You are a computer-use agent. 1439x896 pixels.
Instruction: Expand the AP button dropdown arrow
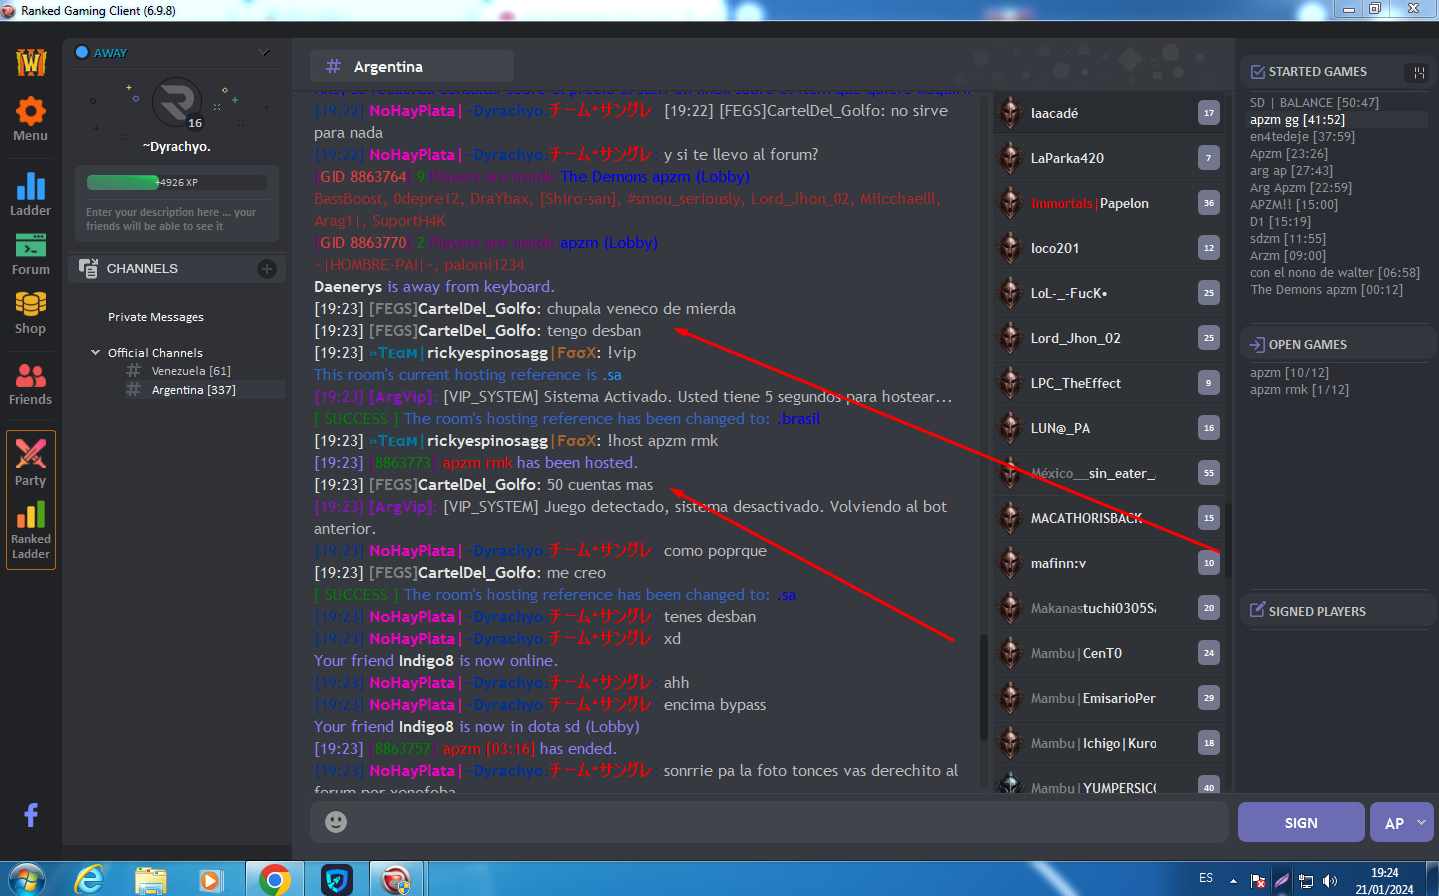click(x=1421, y=822)
